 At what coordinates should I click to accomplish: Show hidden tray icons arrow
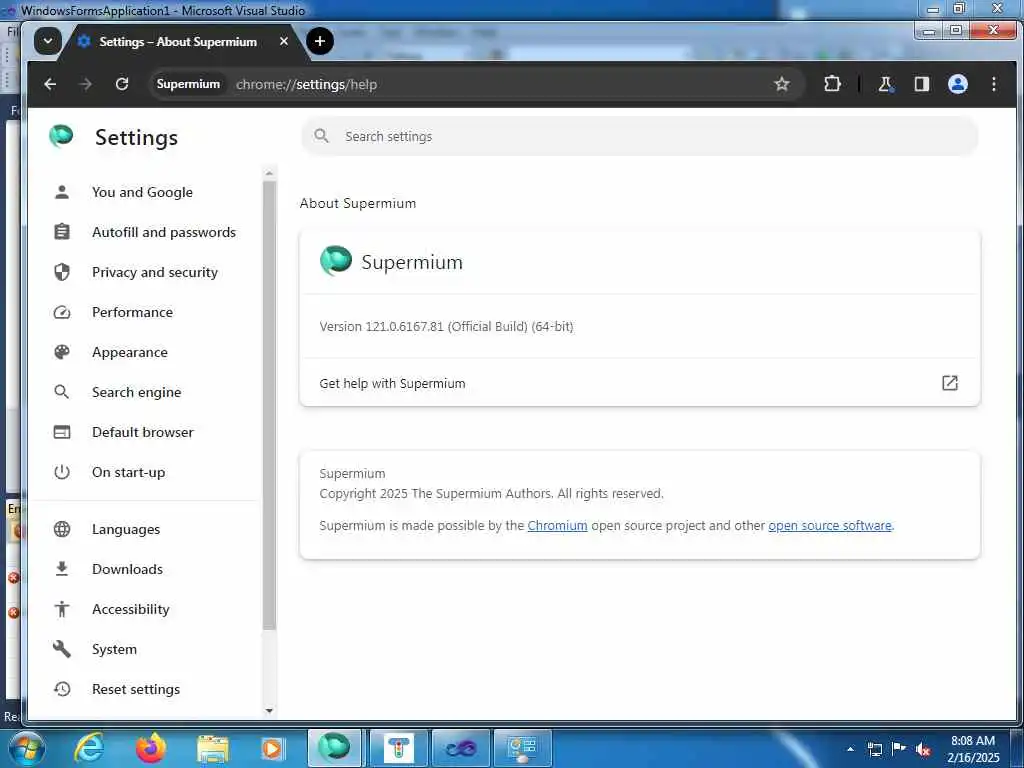pyautogui.click(x=850, y=749)
